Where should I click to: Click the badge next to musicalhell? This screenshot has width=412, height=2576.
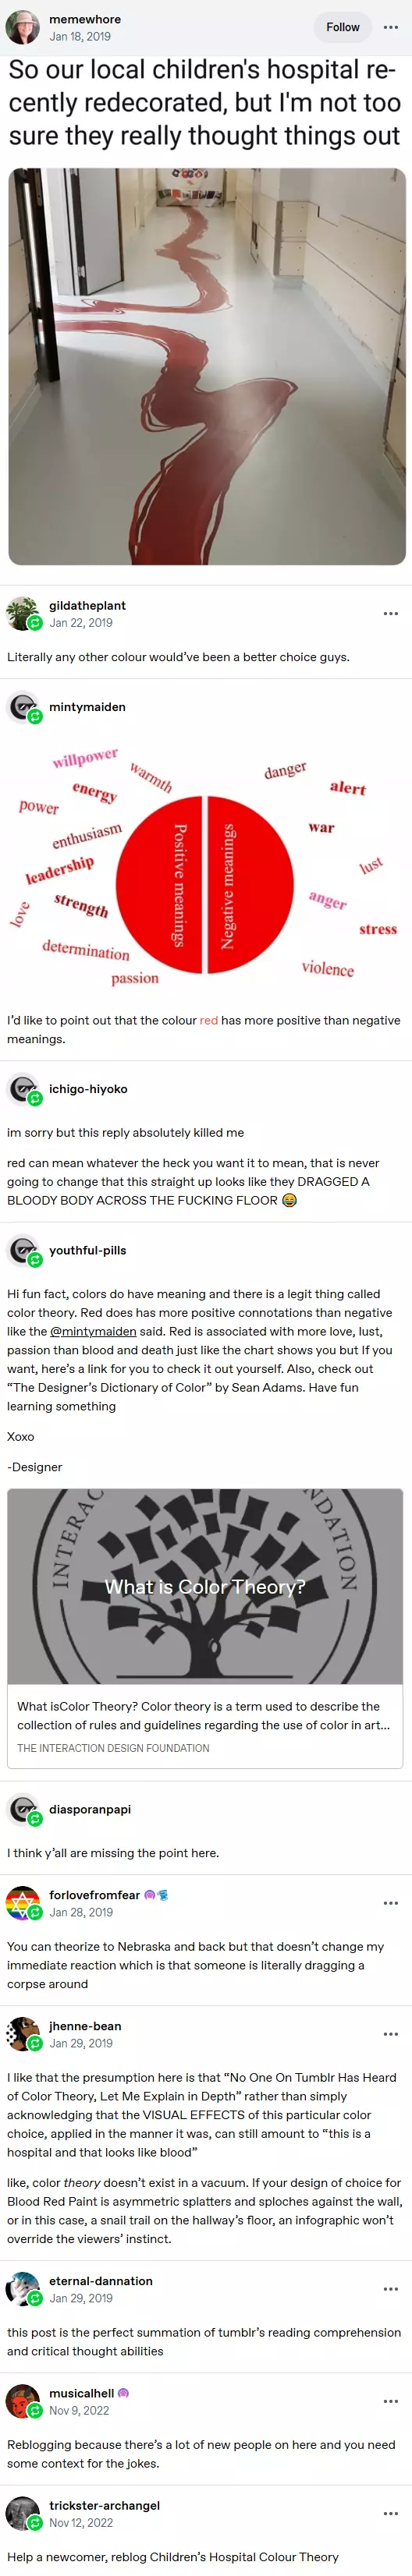coord(124,2393)
